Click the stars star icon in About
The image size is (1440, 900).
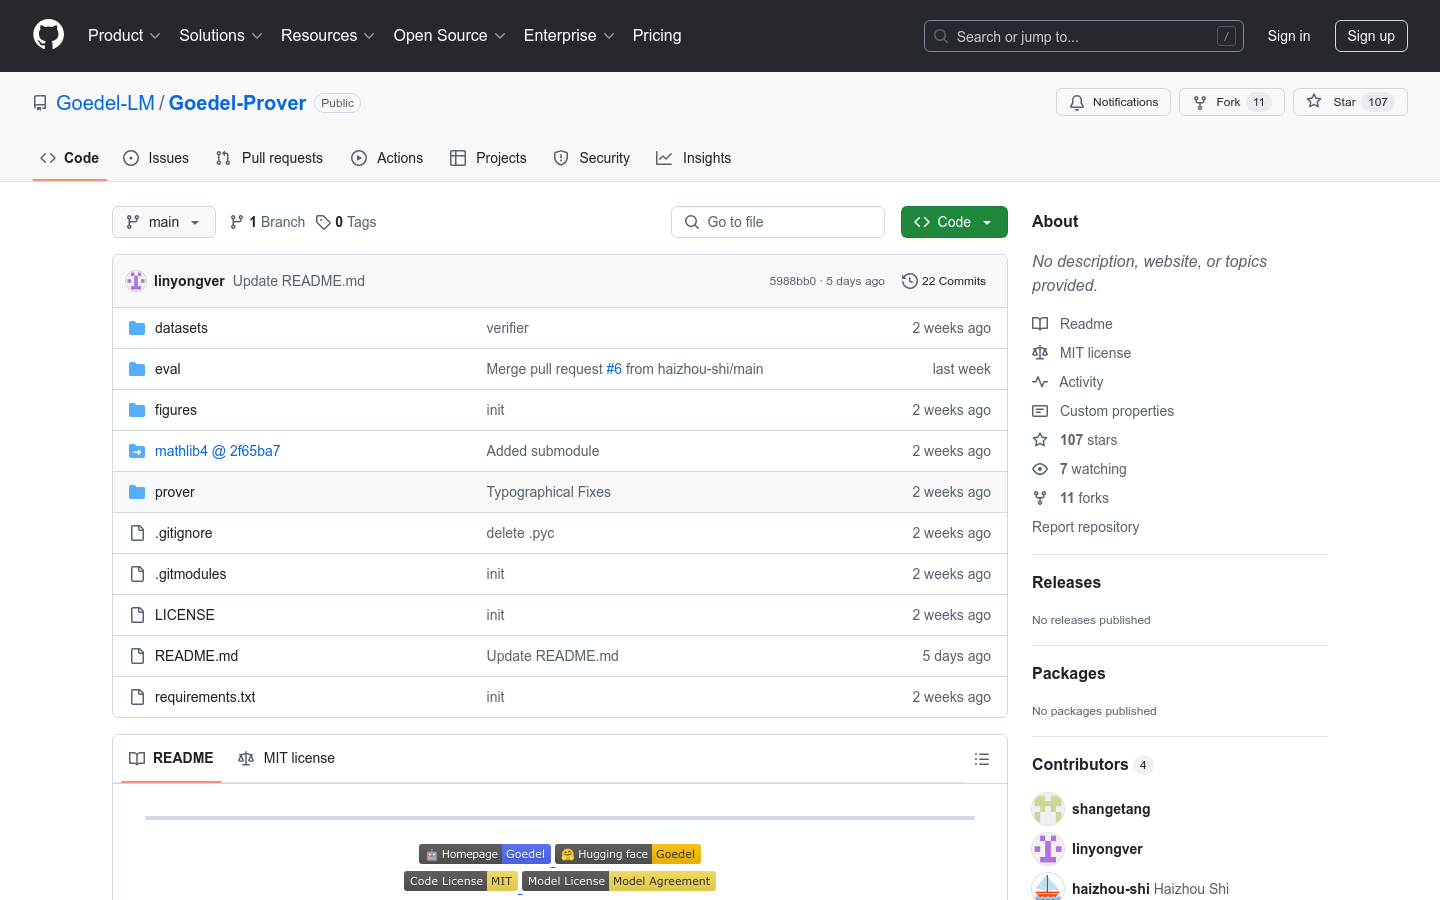1040,440
